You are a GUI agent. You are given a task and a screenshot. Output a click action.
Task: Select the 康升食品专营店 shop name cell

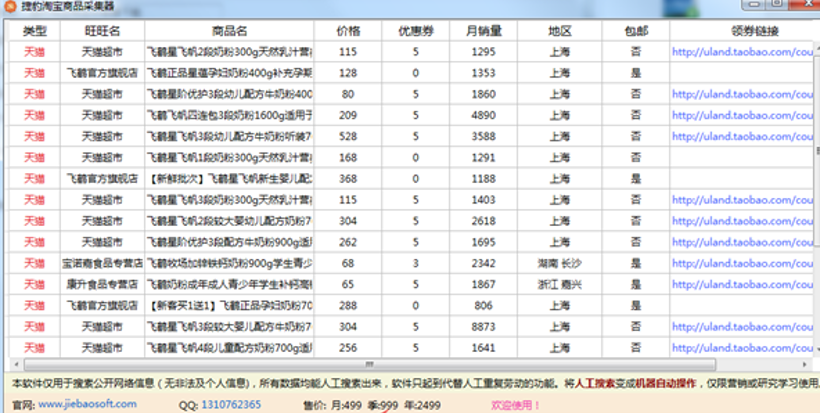point(102,284)
